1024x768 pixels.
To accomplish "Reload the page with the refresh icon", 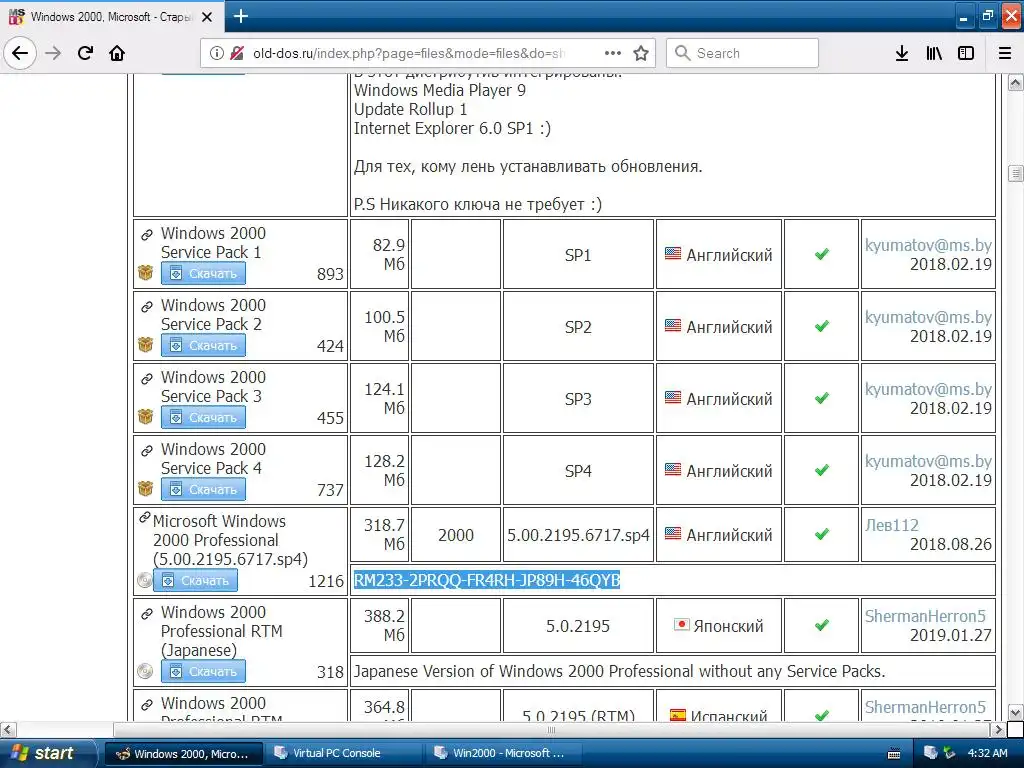I will [85, 53].
